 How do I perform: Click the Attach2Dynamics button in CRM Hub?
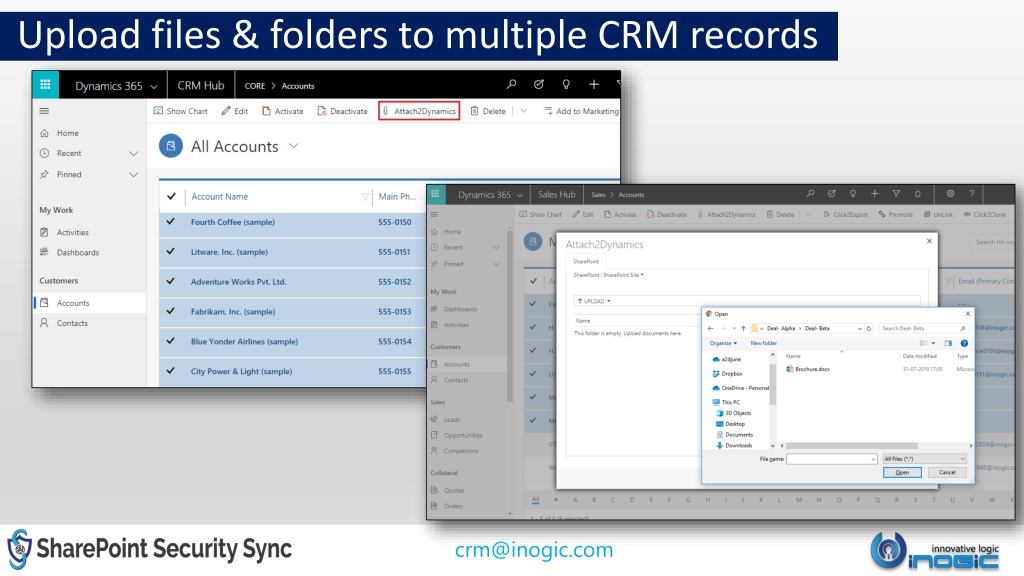point(419,111)
